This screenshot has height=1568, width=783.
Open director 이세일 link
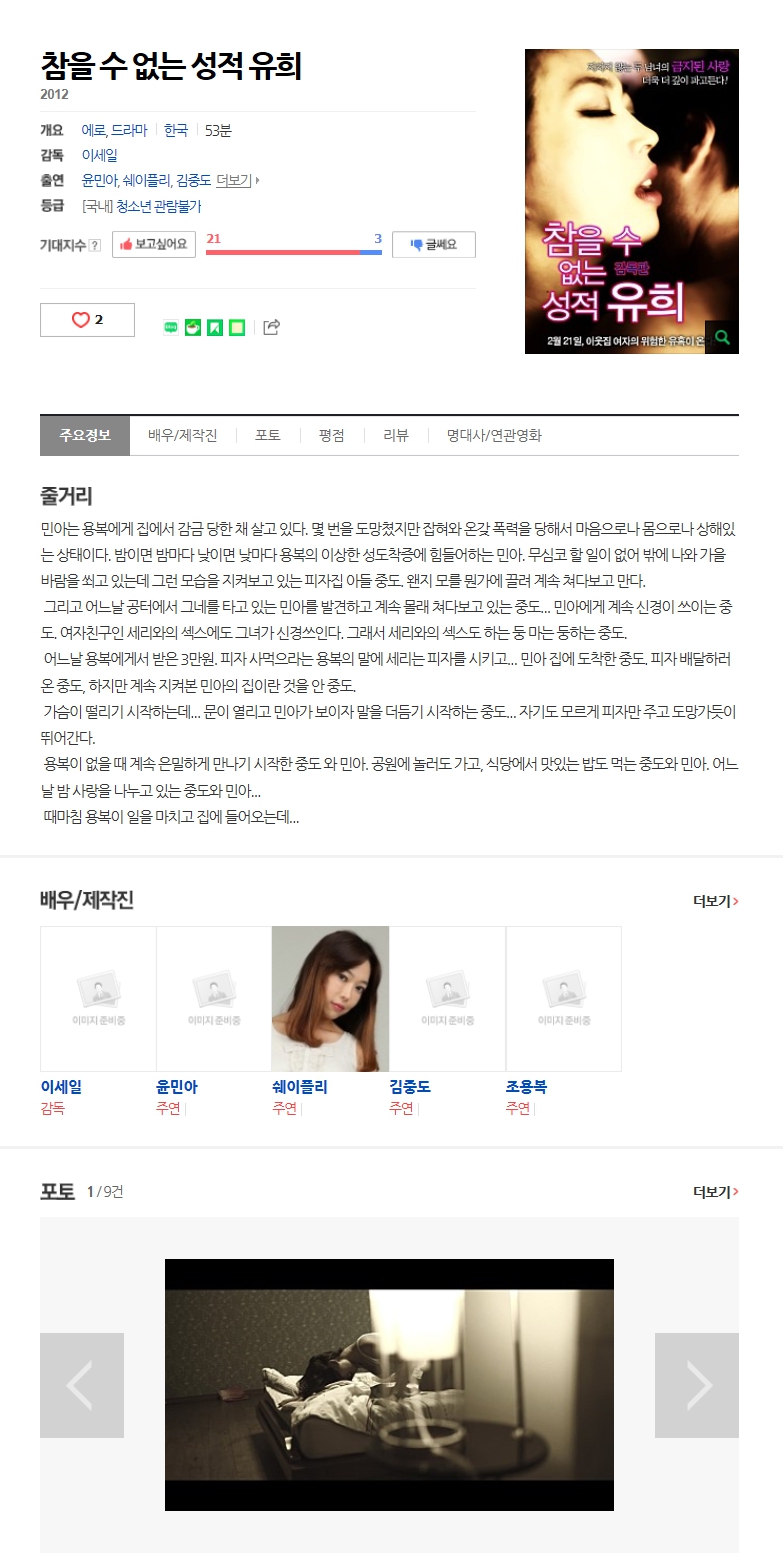[x=99, y=155]
